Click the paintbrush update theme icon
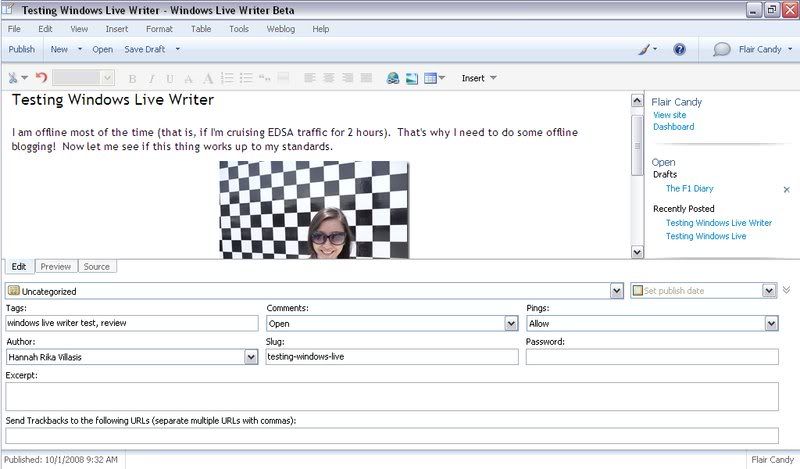The image size is (800, 469). coord(644,49)
